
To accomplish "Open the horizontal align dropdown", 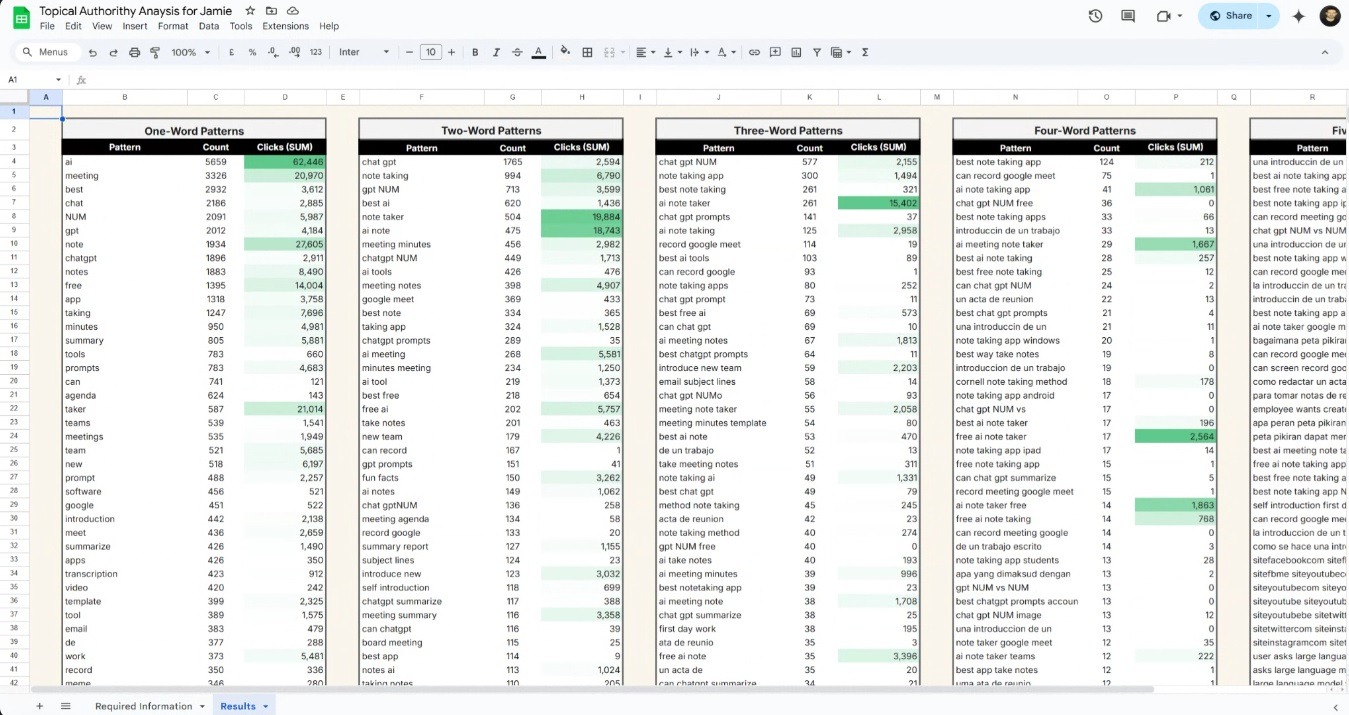I will click(x=645, y=52).
